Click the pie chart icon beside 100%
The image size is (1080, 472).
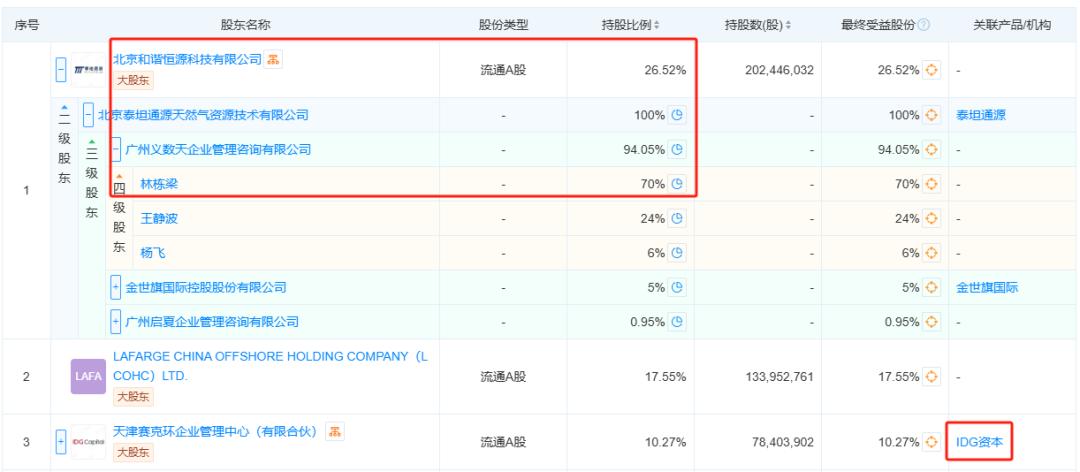(x=677, y=115)
